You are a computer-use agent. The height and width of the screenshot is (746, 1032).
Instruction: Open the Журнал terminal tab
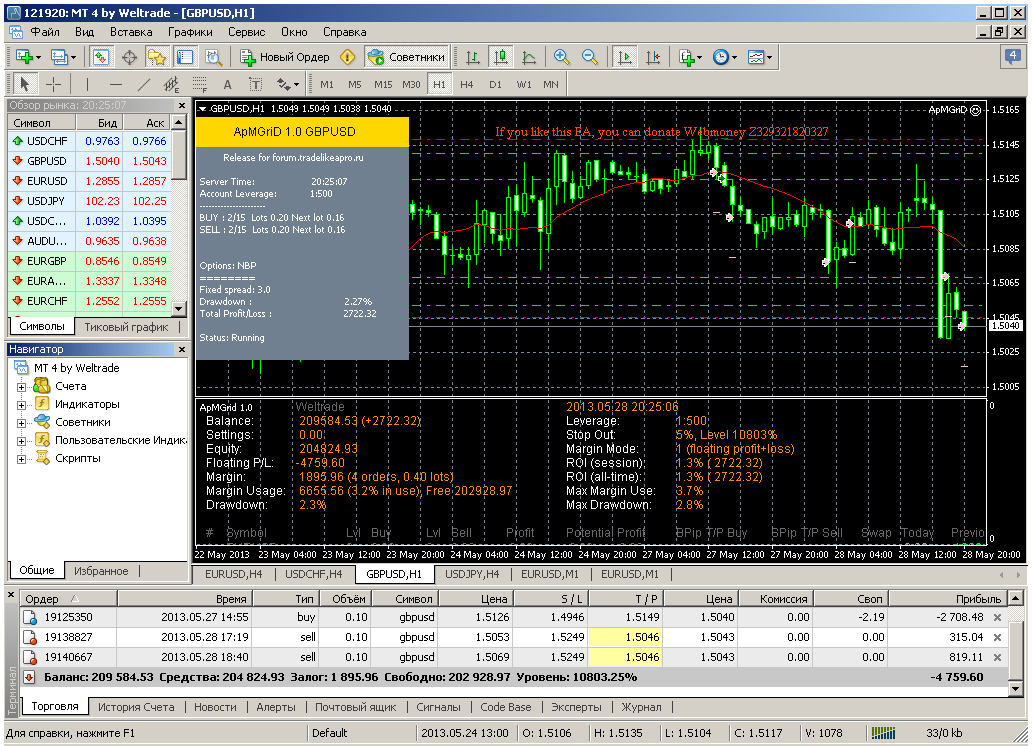pos(642,707)
